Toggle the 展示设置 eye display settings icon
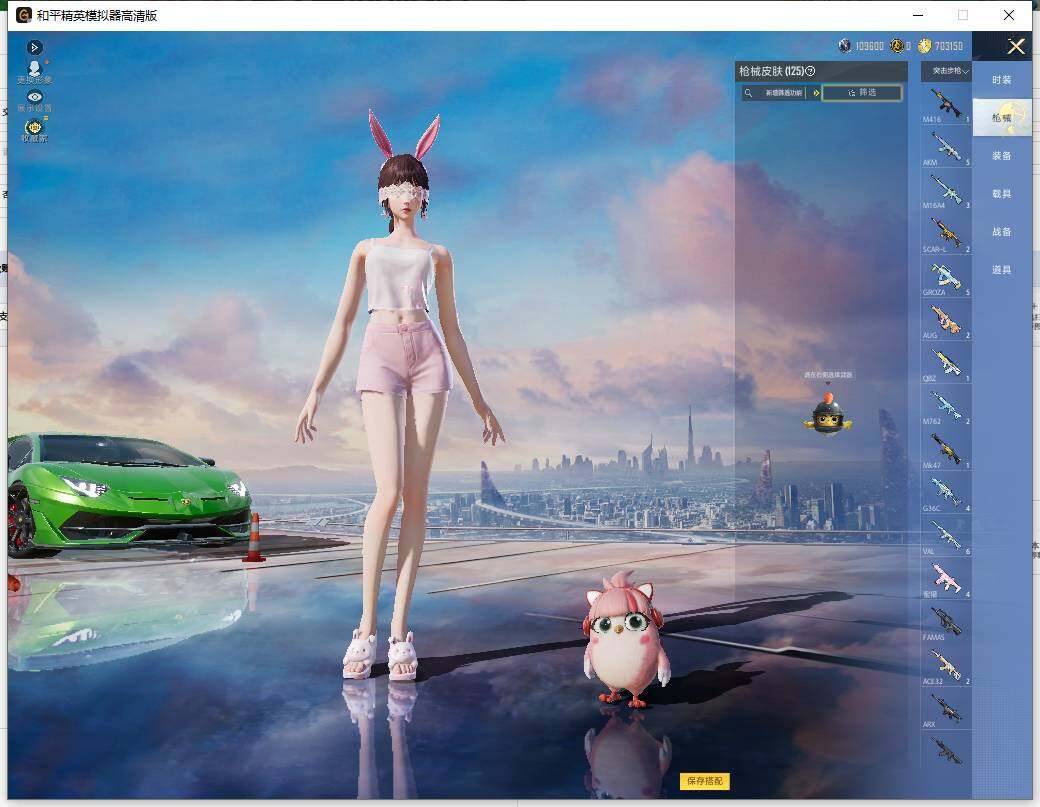1040x807 pixels. (34, 101)
